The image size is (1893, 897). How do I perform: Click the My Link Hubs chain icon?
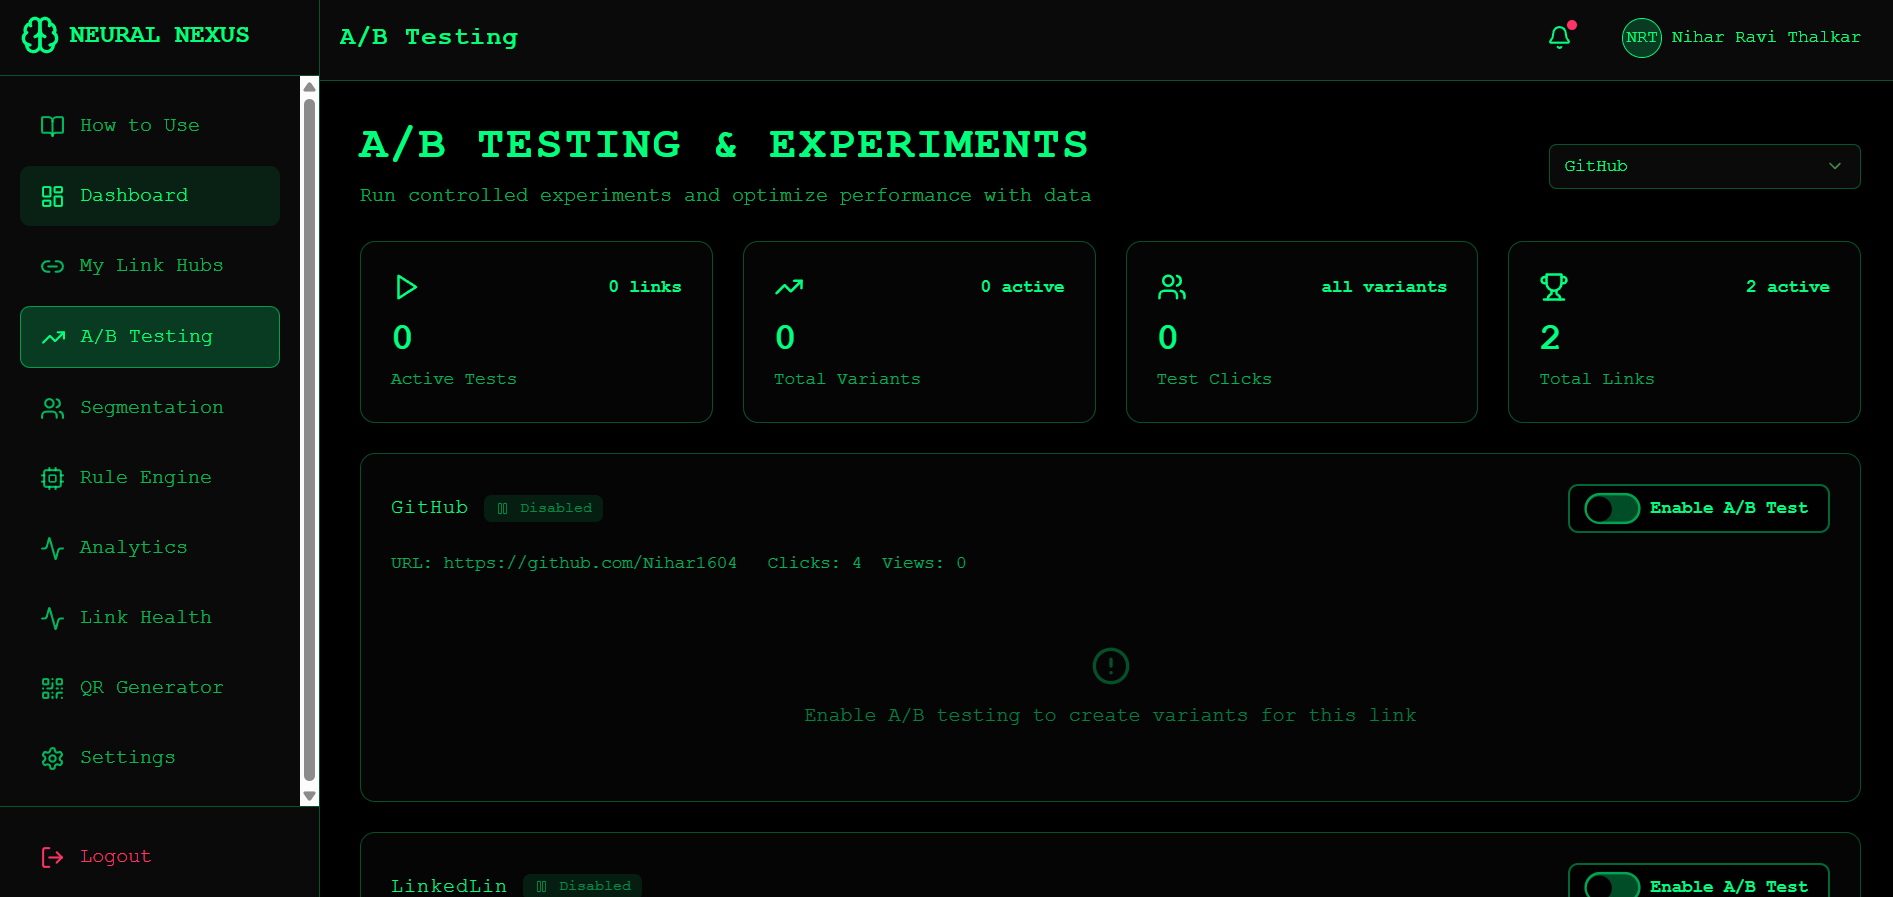click(52, 266)
